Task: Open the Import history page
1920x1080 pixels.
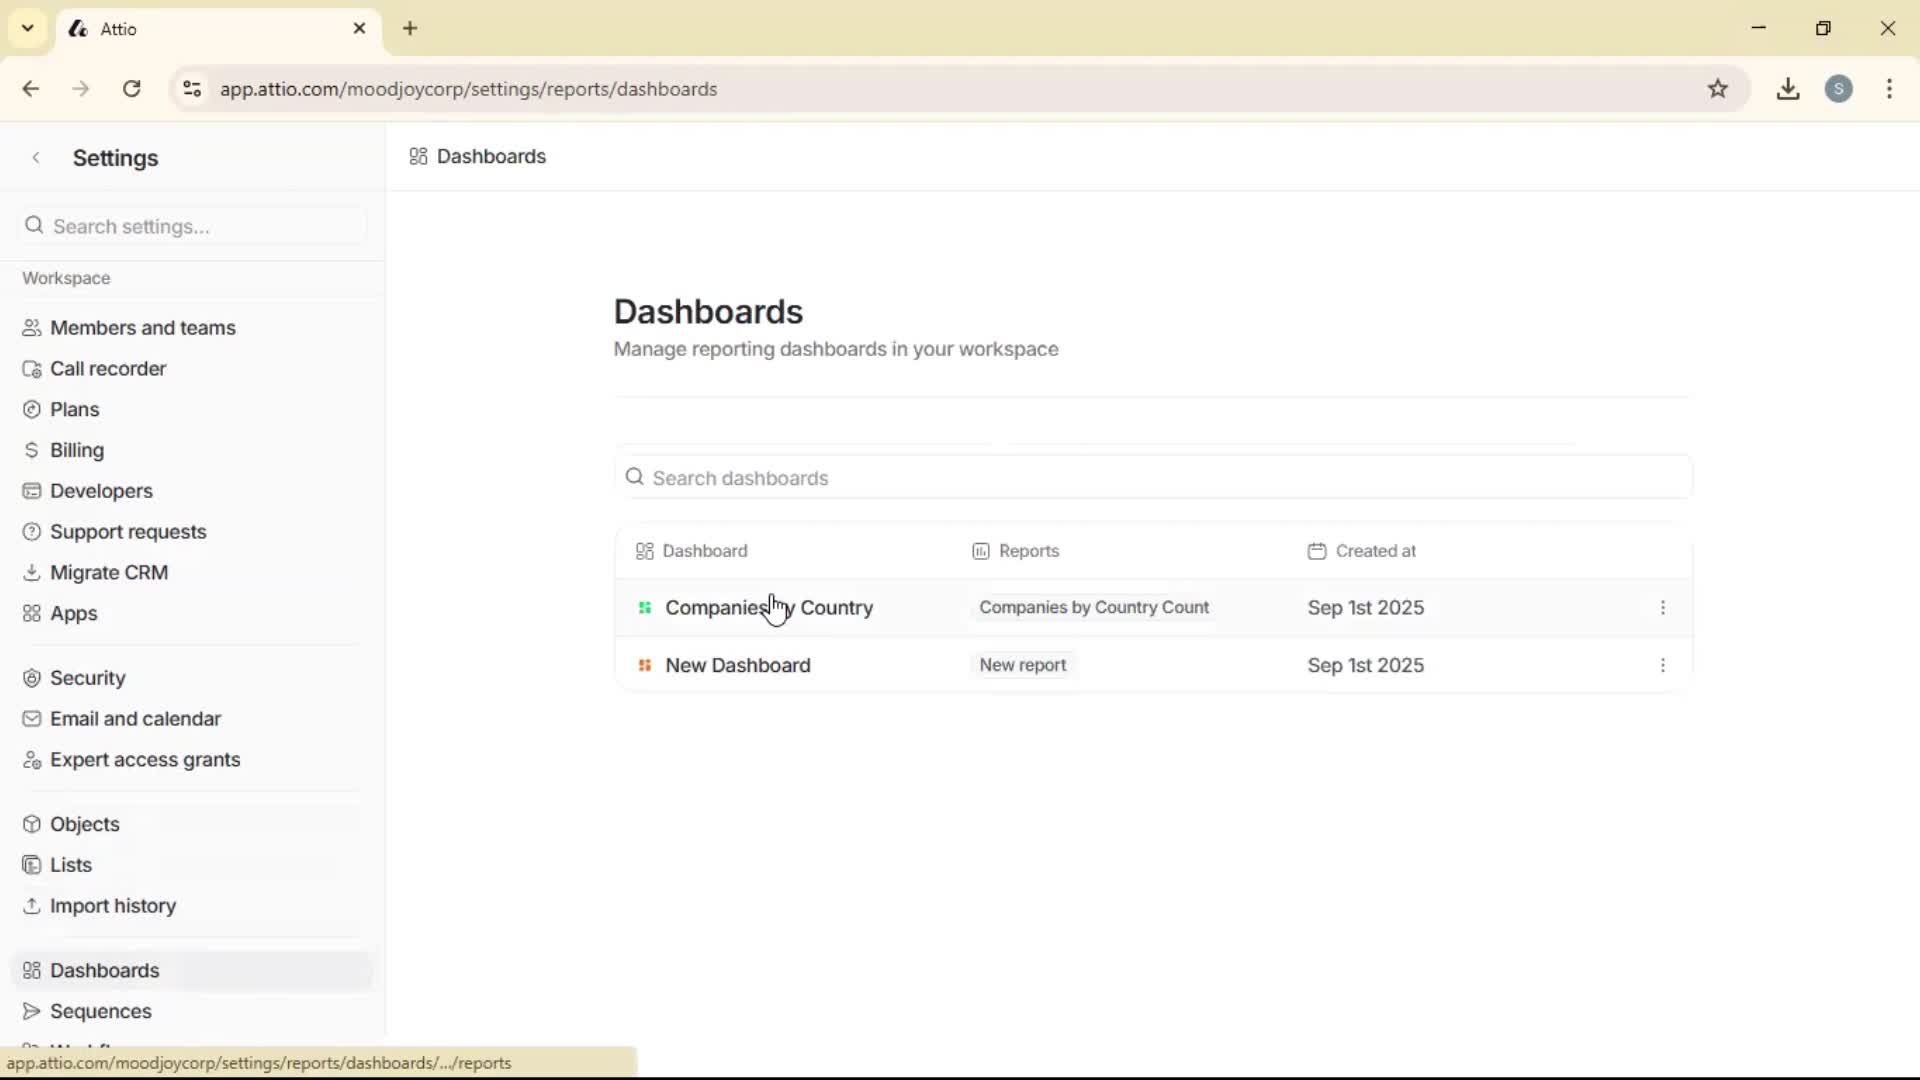Action: [x=113, y=906]
